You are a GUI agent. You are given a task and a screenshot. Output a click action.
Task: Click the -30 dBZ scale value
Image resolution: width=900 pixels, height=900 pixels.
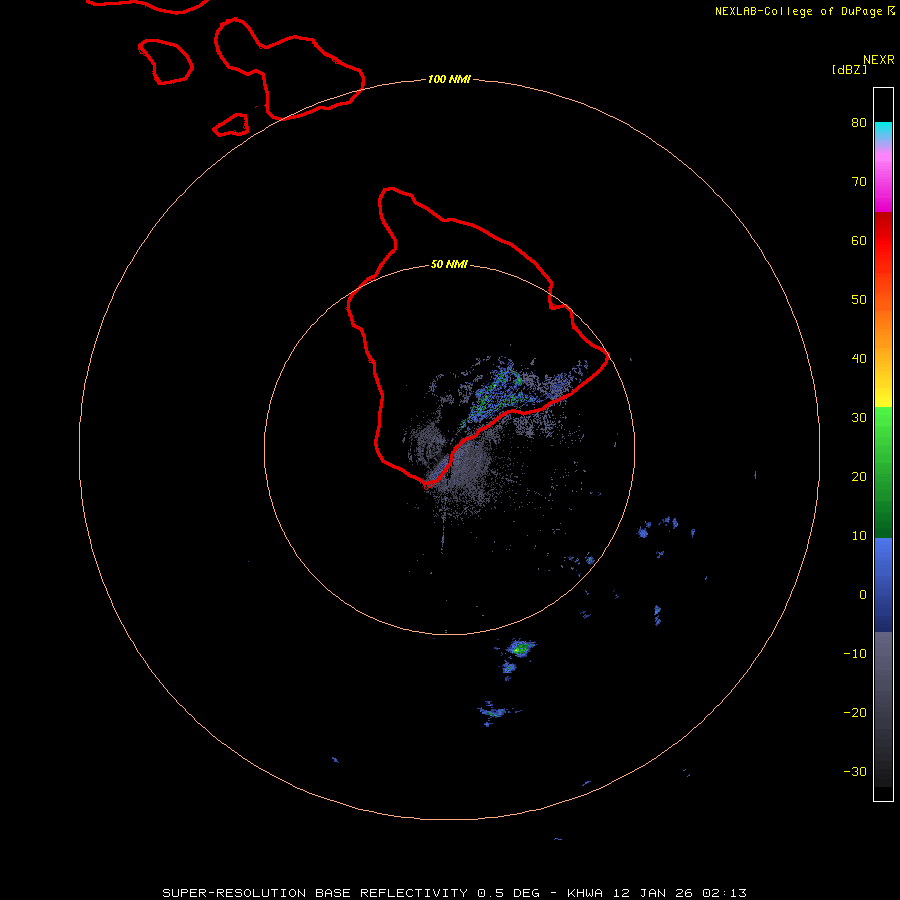[855, 771]
